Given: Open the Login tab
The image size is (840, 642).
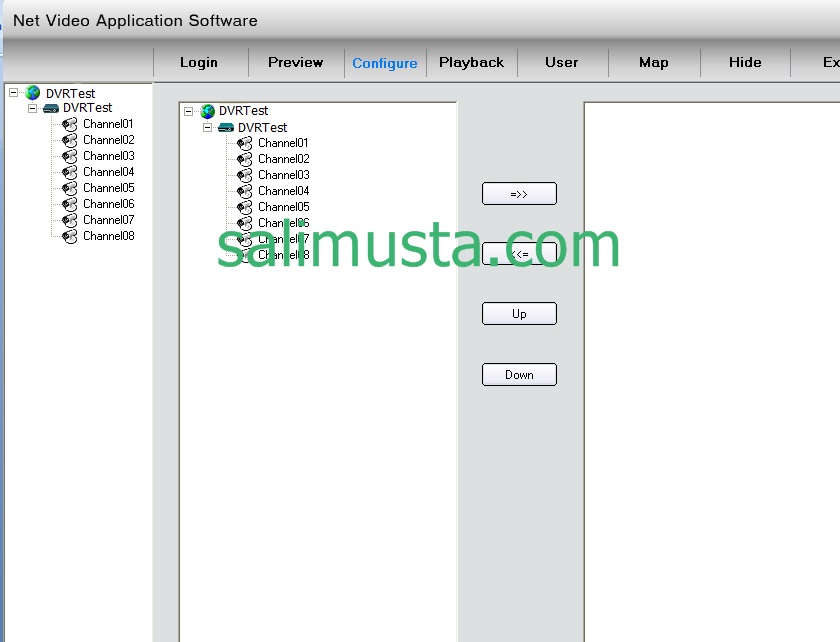Looking at the screenshot, I should coord(198,62).
